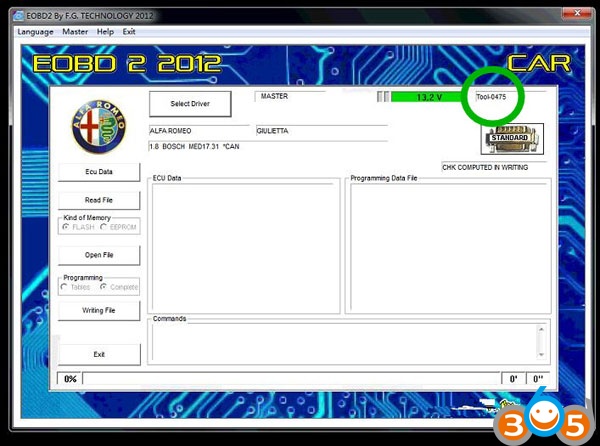Image resolution: width=600 pixels, height=446 pixels.
Task: Click the scroll down arrow in Commands box
Action: click(x=541, y=355)
